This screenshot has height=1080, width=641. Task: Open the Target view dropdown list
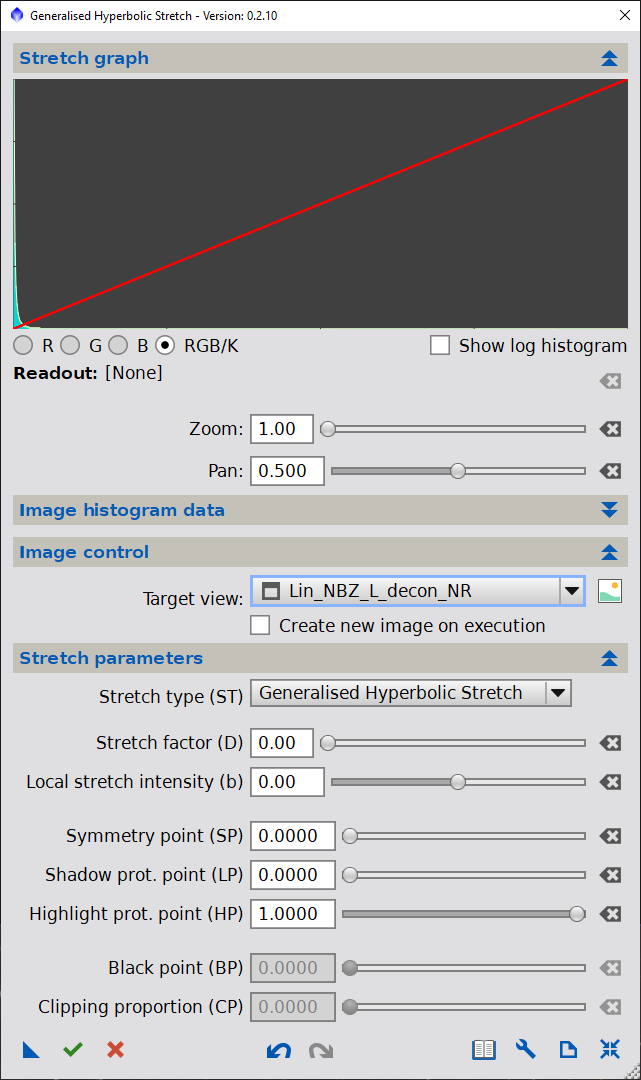click(x=572, y=591)
